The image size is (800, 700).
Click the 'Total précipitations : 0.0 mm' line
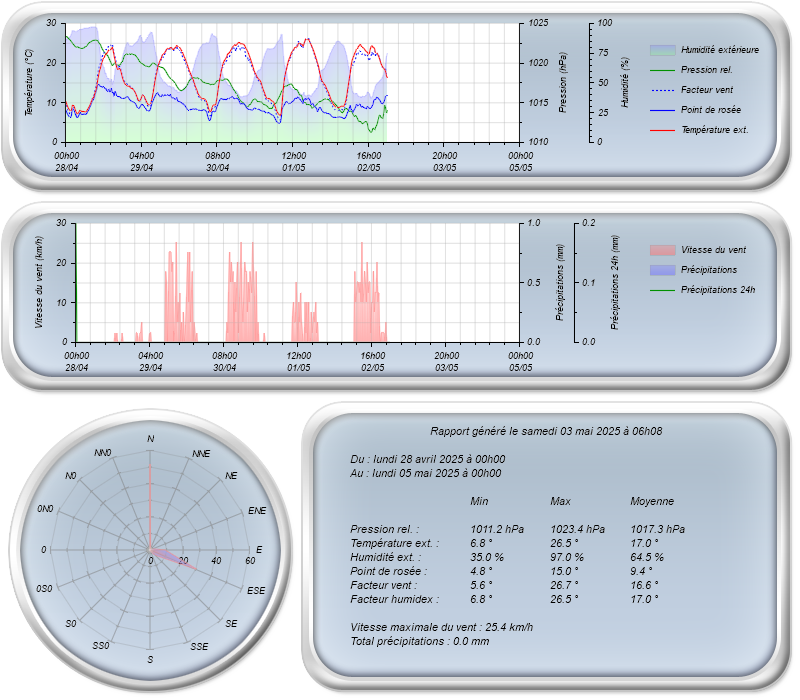[419, 641]
